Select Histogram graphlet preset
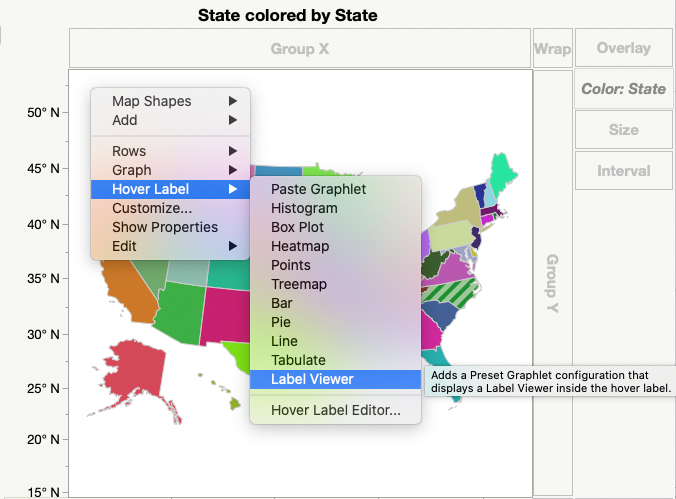The width and height of the screenshot is (676, 499). click(304, 208)
